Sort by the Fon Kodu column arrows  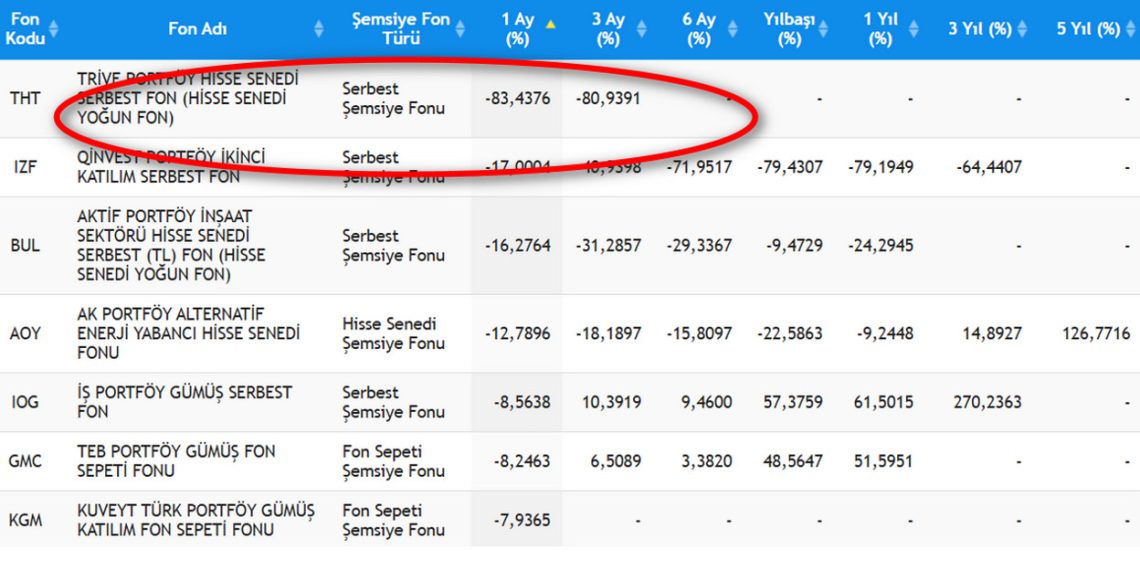coord(53,29)
